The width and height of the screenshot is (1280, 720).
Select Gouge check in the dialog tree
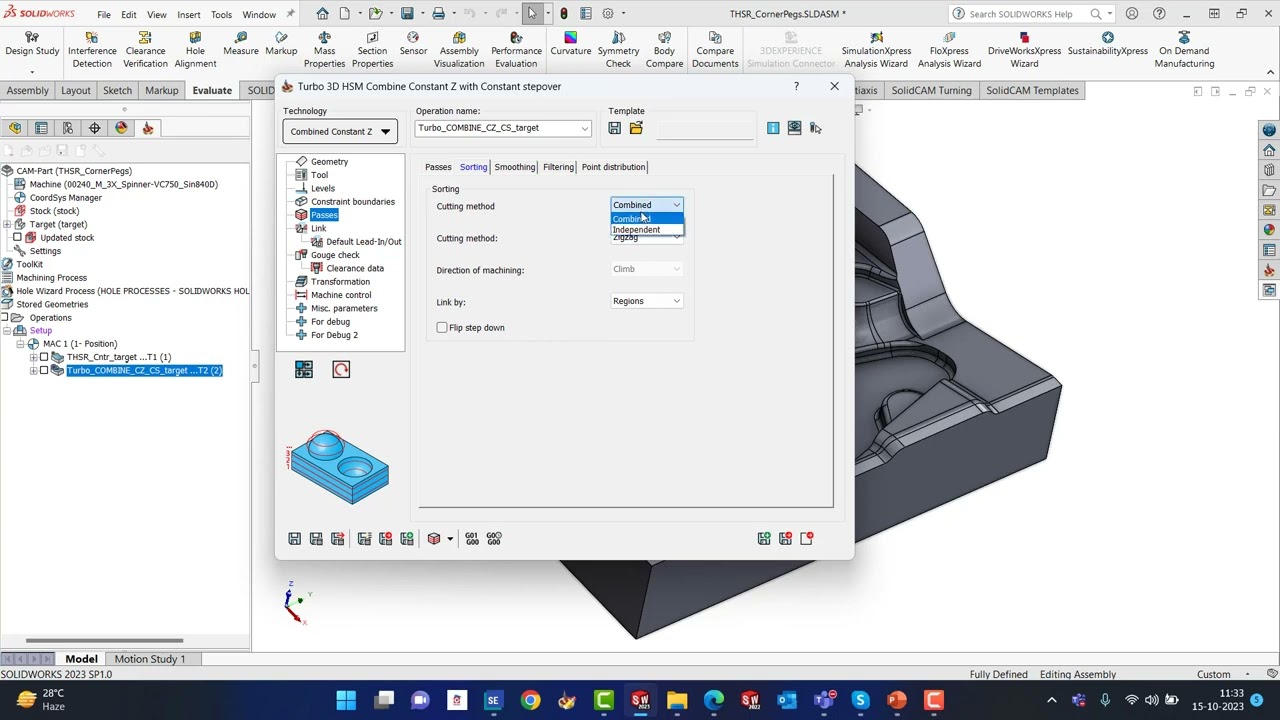[335, 255]
